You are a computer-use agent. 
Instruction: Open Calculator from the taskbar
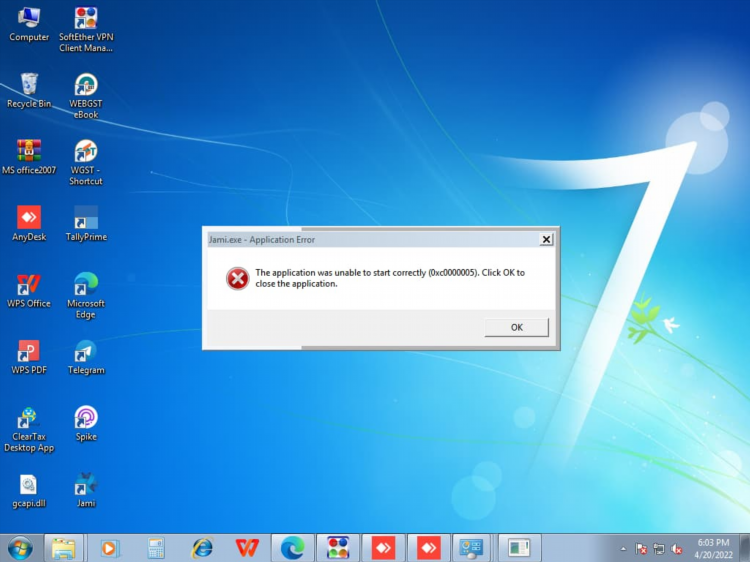[156, 548]
